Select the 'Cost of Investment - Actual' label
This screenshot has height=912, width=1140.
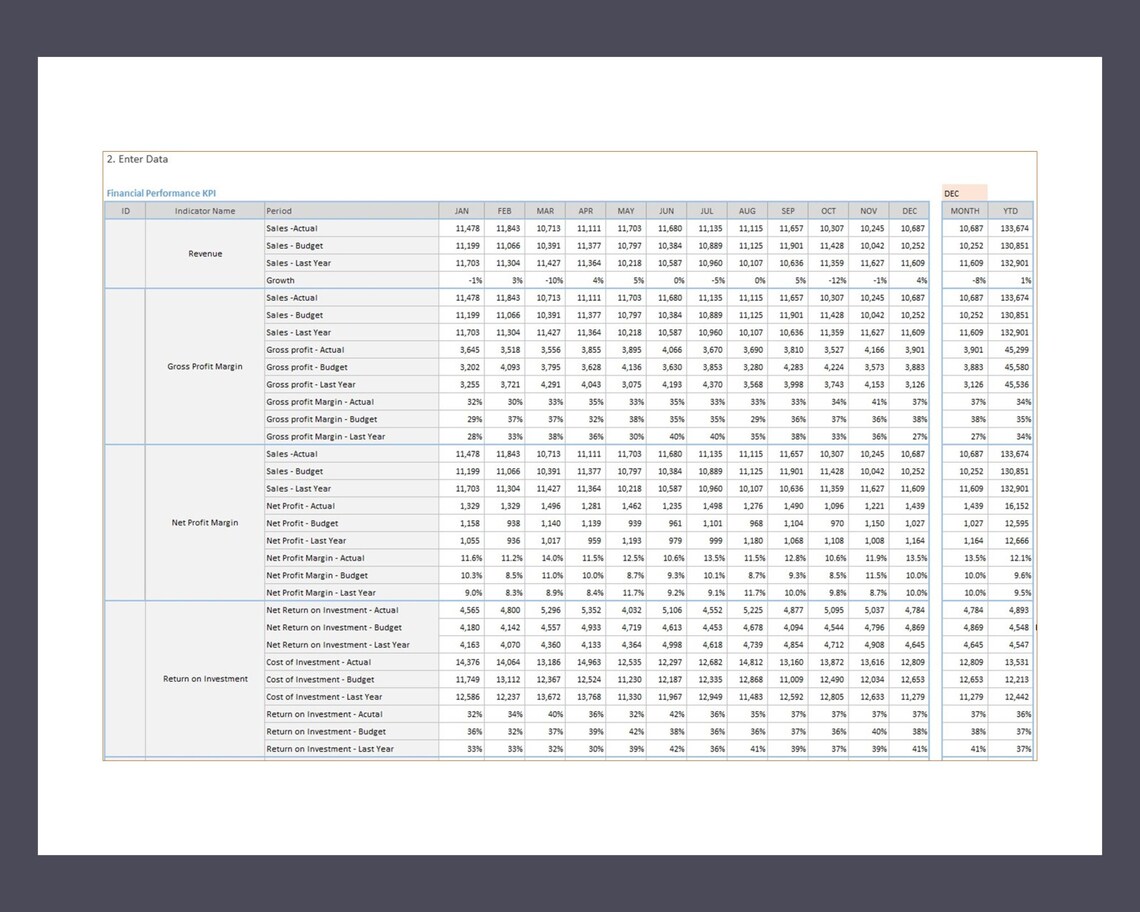pos(320,662)
